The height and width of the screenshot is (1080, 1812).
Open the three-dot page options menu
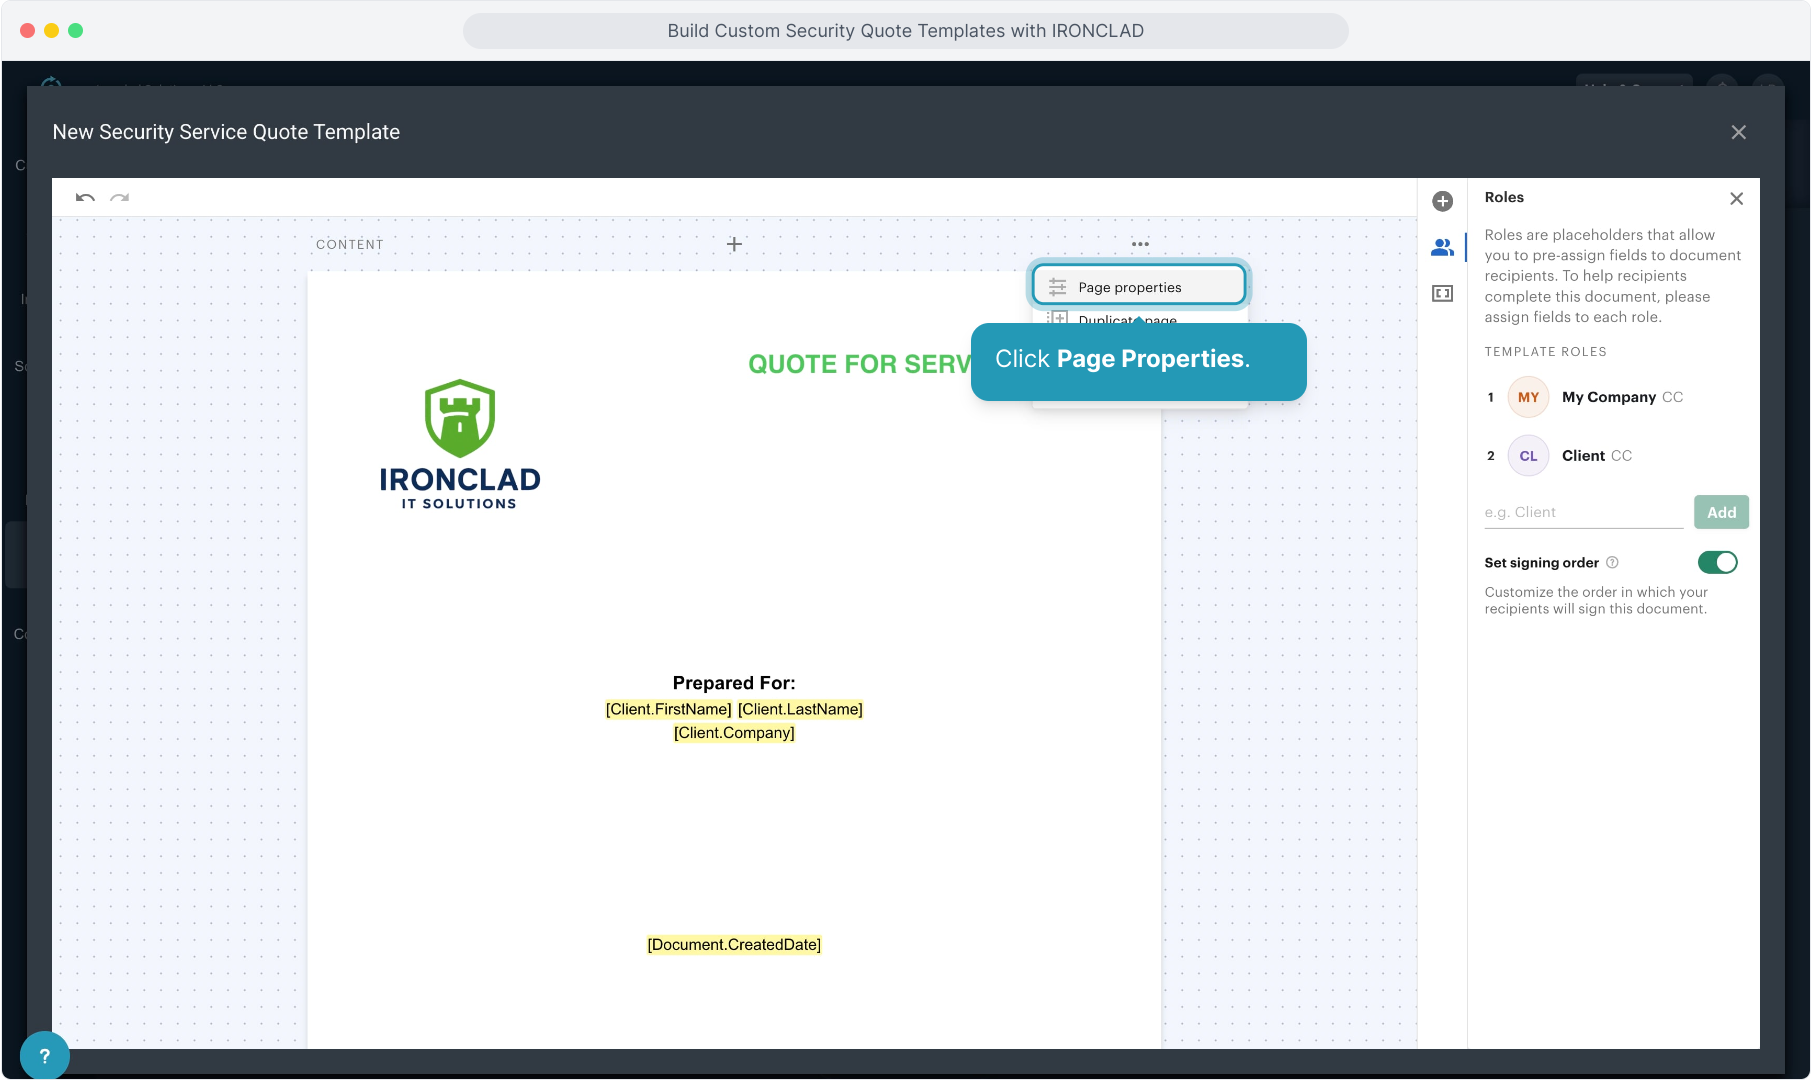[1140, 244]
